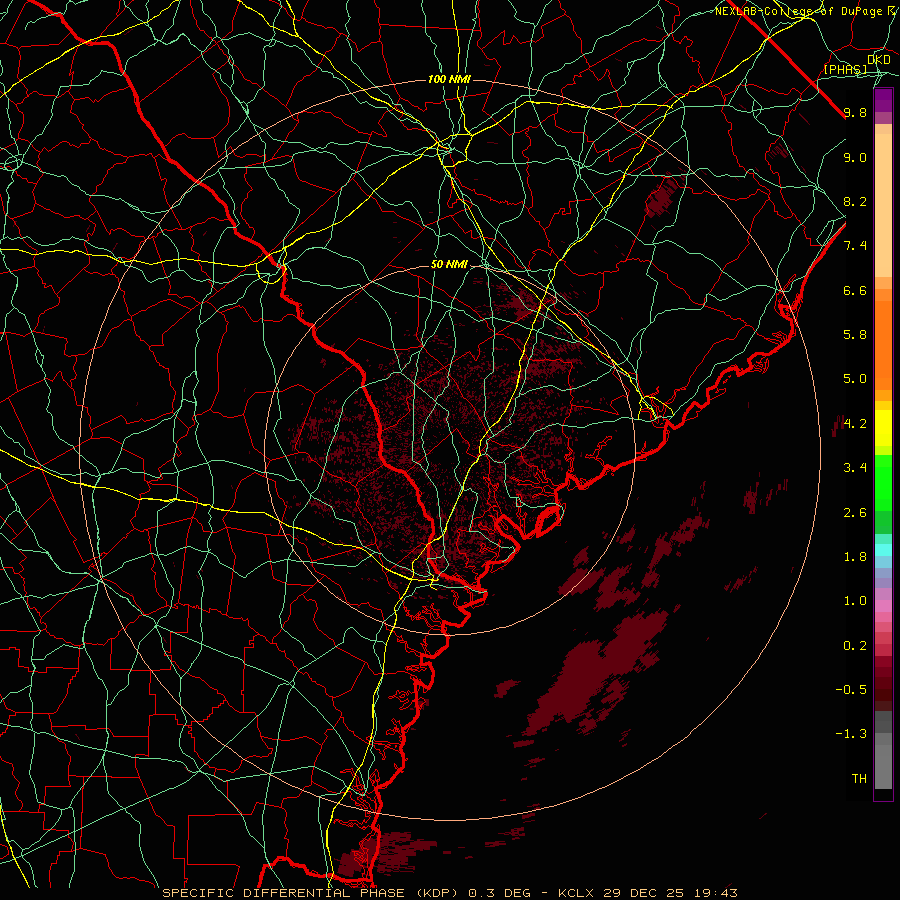Screen dimensions: 900x900
Task: Pick the 5.8 color scale label
Action: (x=855, y=335)
